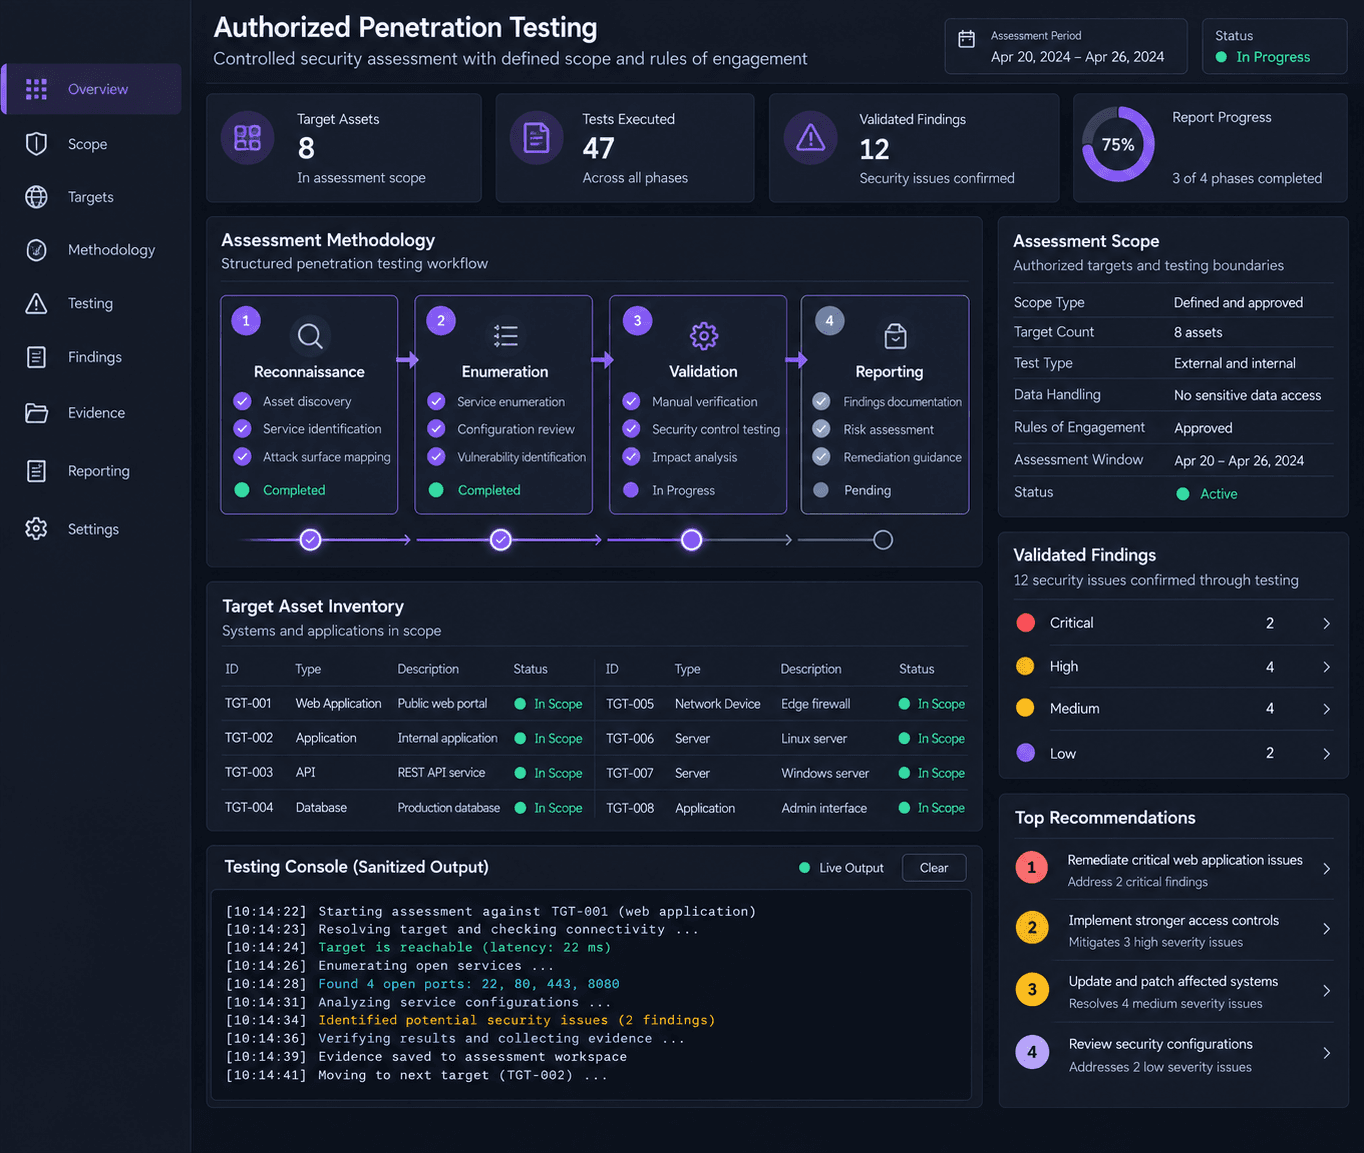
Task: Toggle the Asset discovery check
Action: [x=242, y=401]
